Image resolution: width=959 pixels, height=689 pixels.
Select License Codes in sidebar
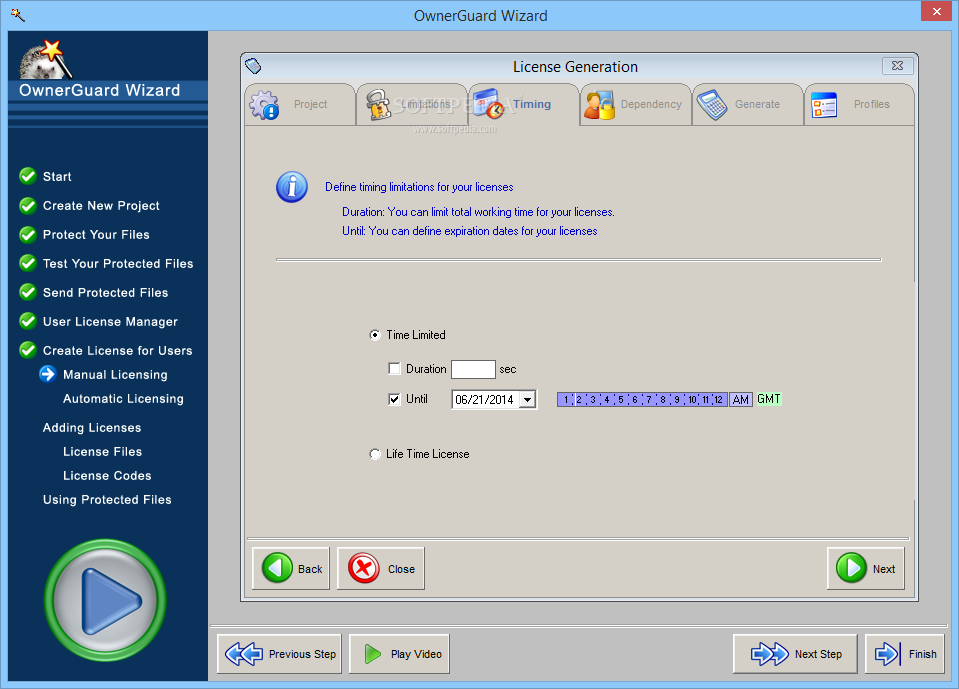(x=107, y=476)
